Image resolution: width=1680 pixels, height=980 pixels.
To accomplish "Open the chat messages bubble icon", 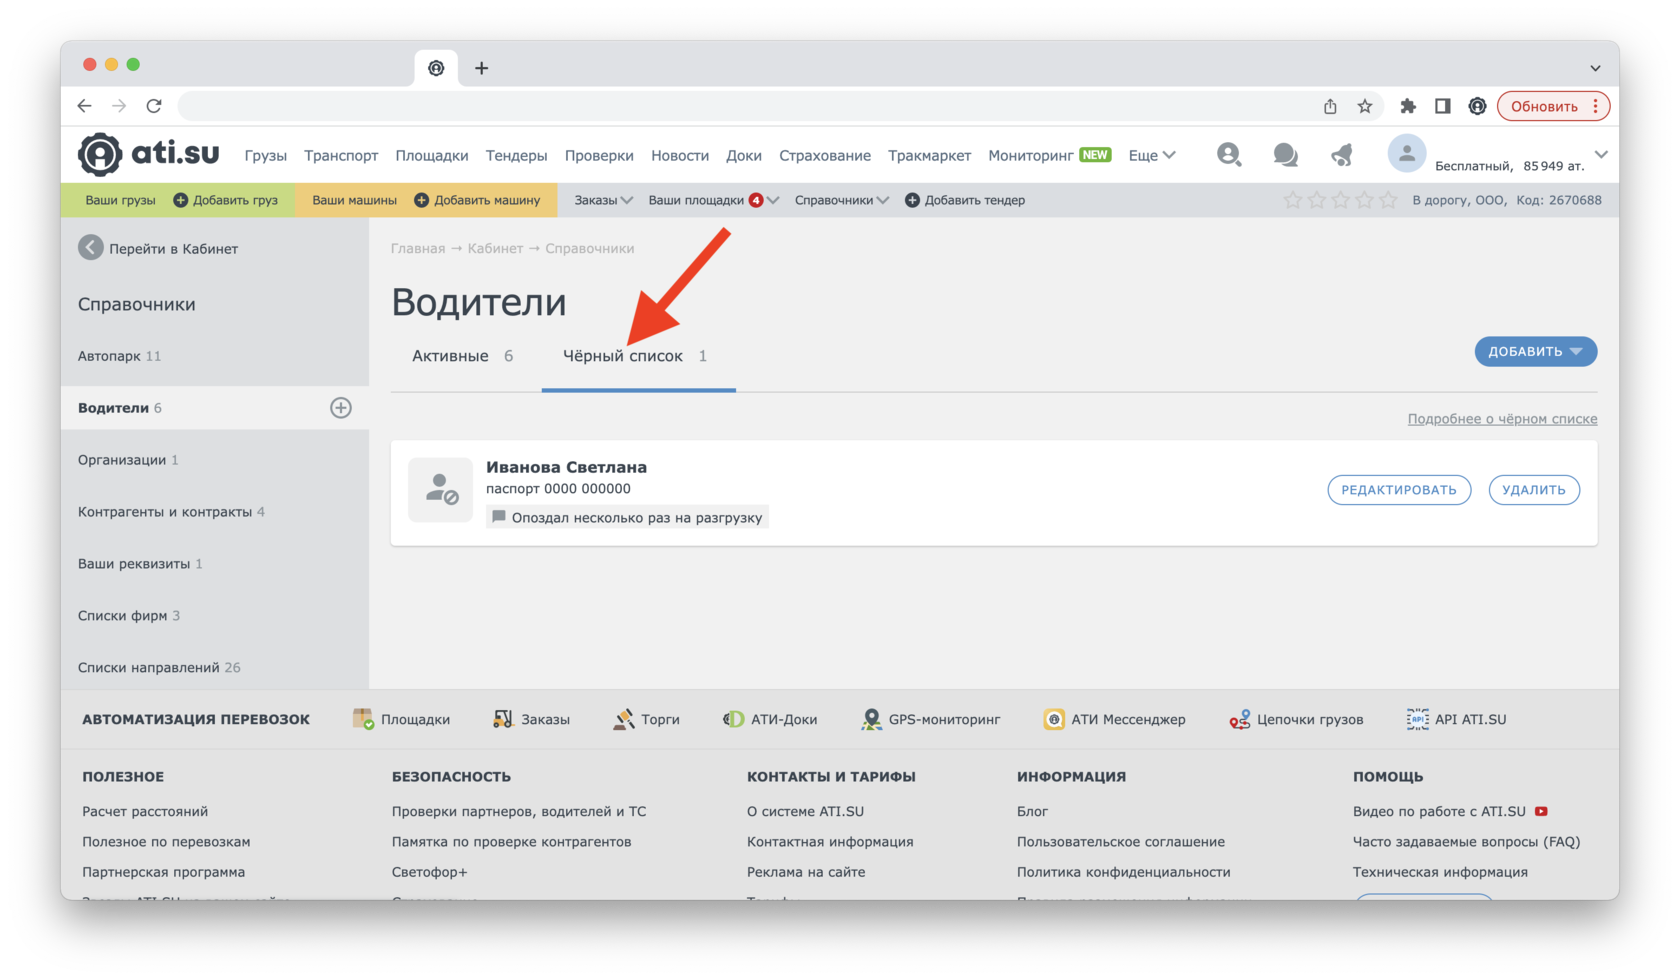I will pos(1285,154).
